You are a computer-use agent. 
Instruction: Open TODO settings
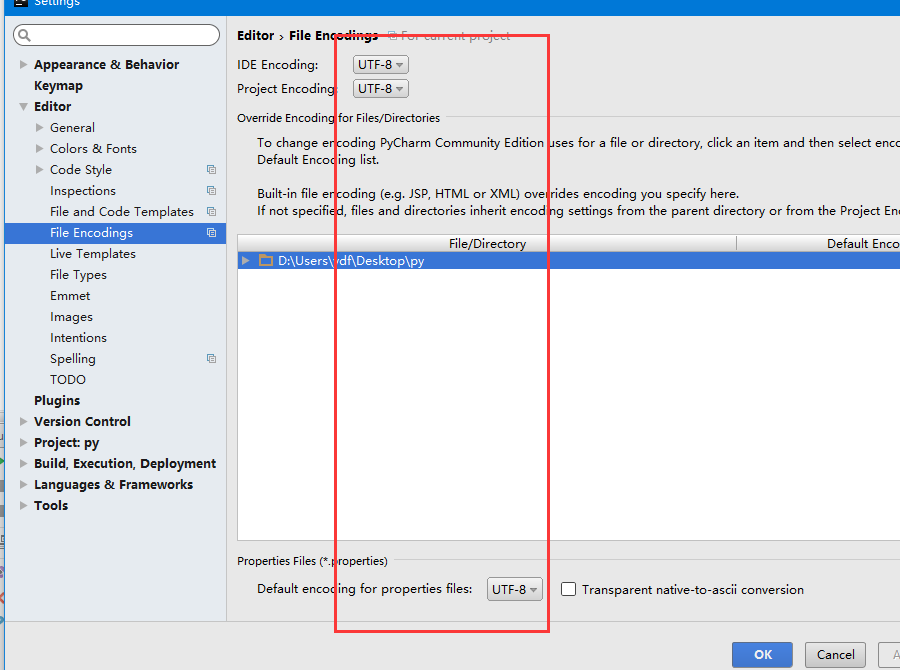(x=68, y=379)
